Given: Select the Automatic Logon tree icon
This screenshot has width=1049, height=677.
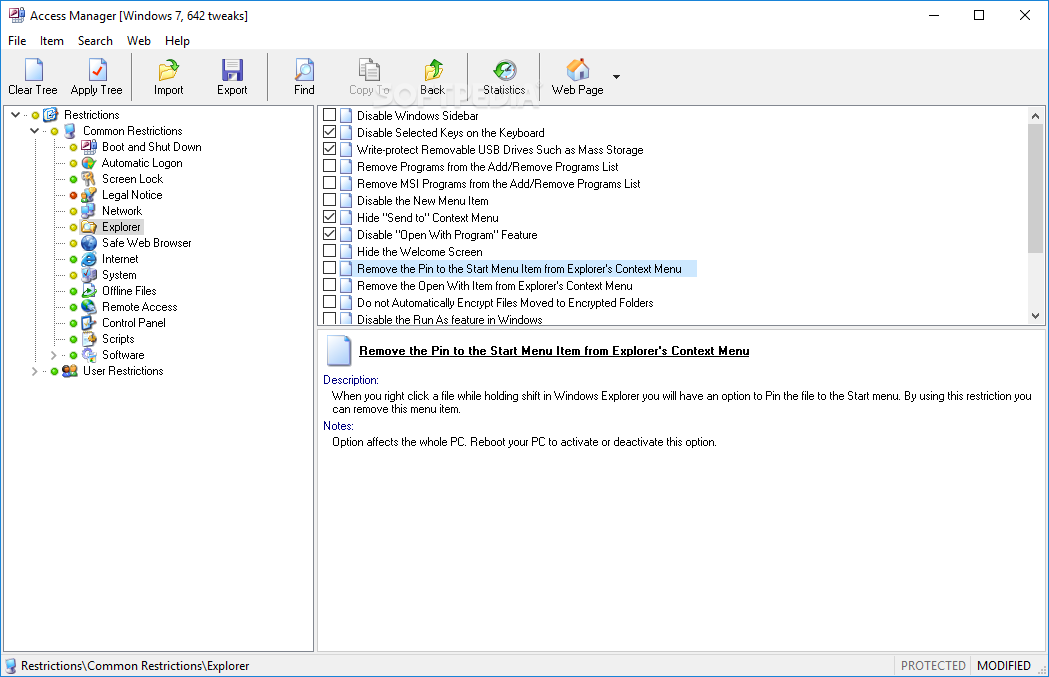Looking at the screenshot, I should point(89,163).
